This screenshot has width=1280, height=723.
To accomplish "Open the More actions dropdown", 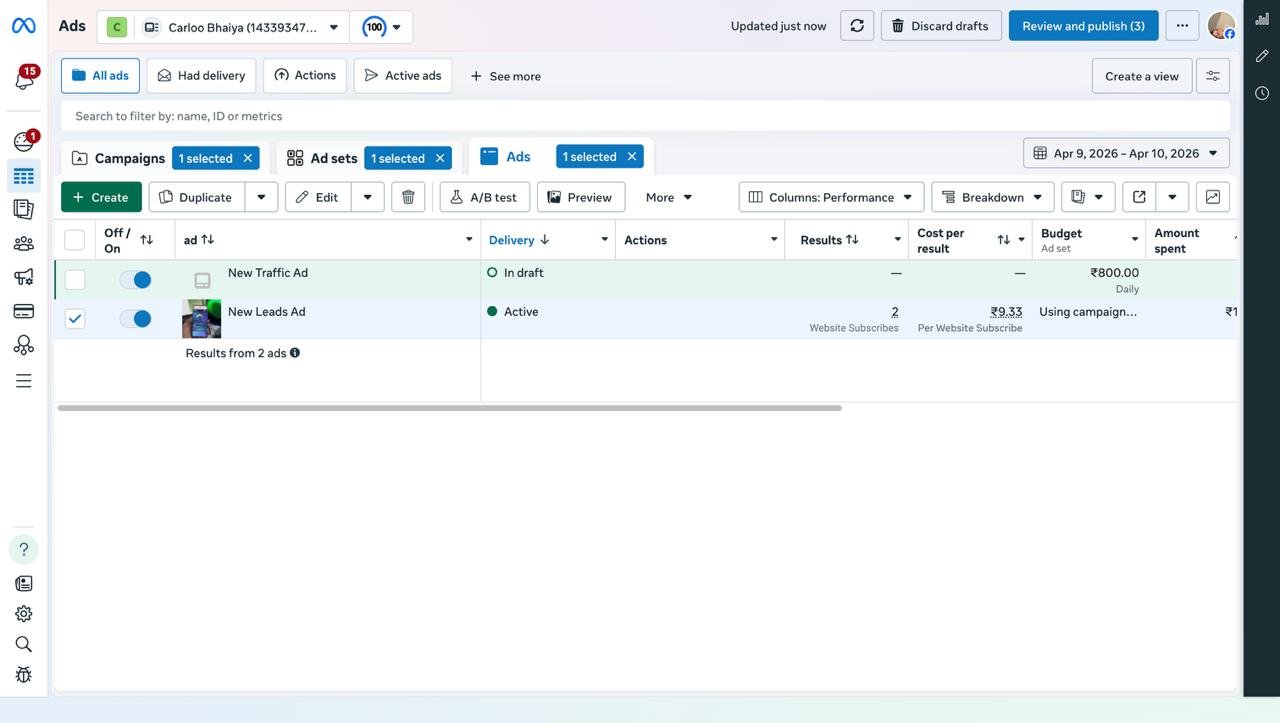I will (669, 197).
